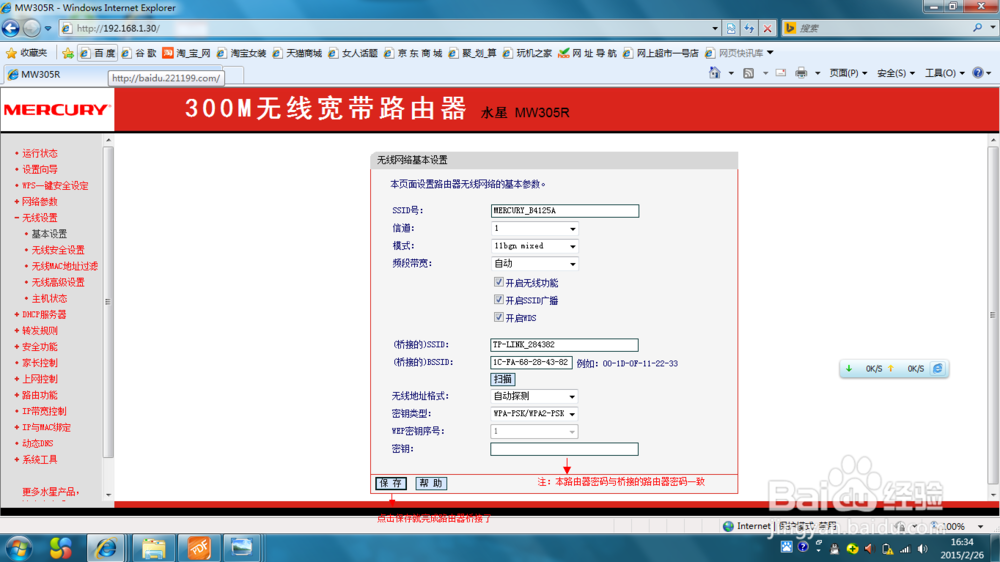1000x562 pixels.
Task: Open the PDF application in the taskbar
Action: click(198, 548)
